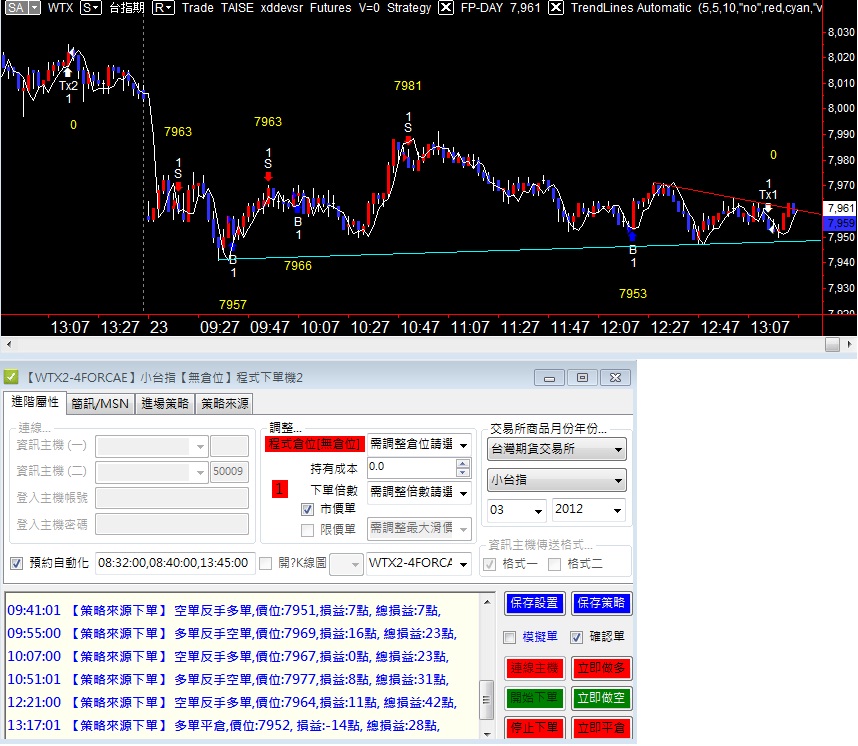Click the red 程式倉位[無倉位] button
This screenshot has height=746, width=858.
point(314,444)
